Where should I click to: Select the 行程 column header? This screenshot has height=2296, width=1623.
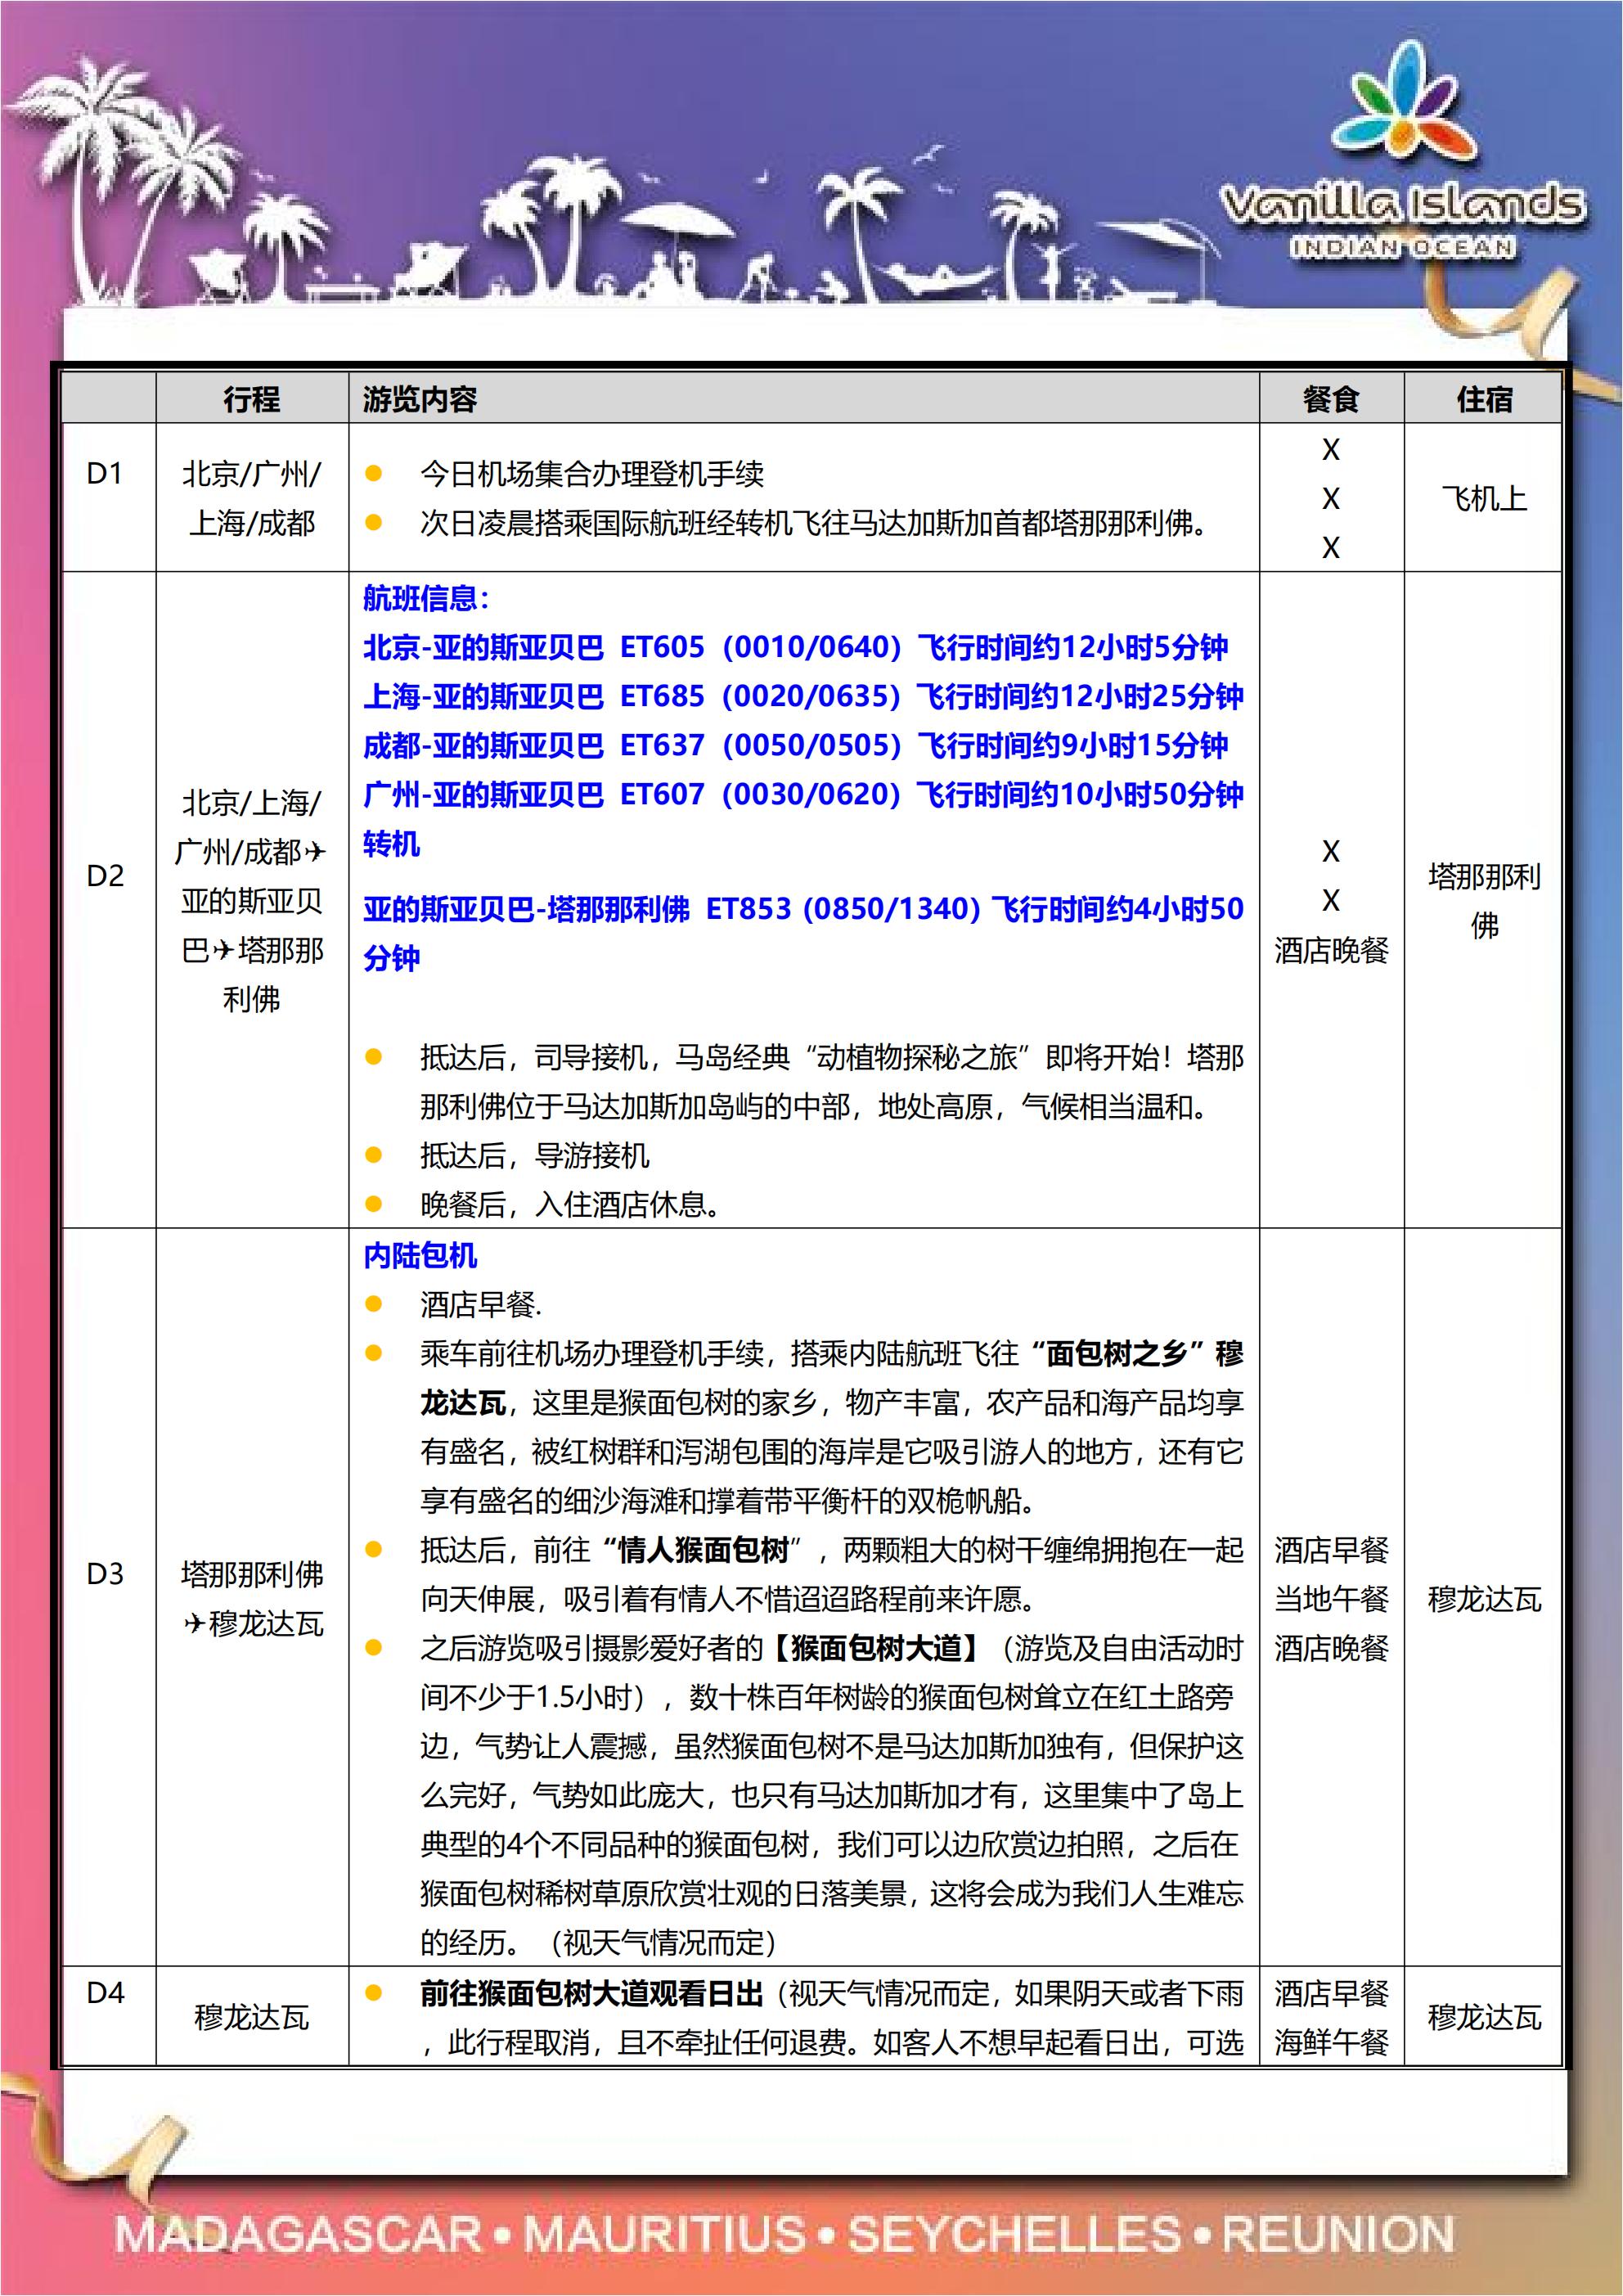(x=251, y=400)
